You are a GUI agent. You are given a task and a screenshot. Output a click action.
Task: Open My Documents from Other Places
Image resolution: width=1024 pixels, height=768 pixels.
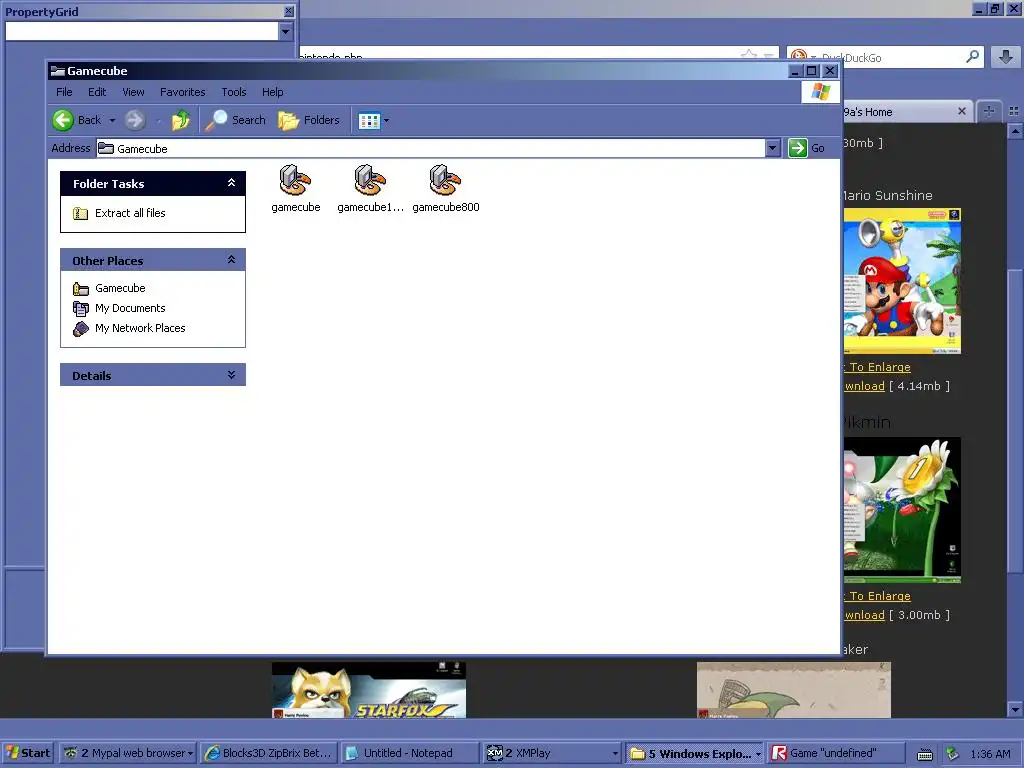coord(130,308)
